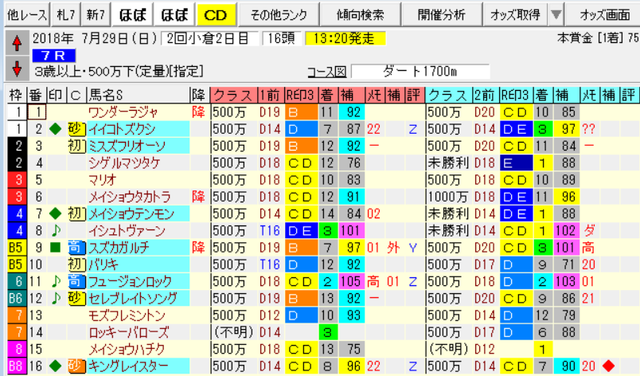Click the red down arrow race navigator
The height and width of the screenshot is (376, 640).
pos(17,68)
